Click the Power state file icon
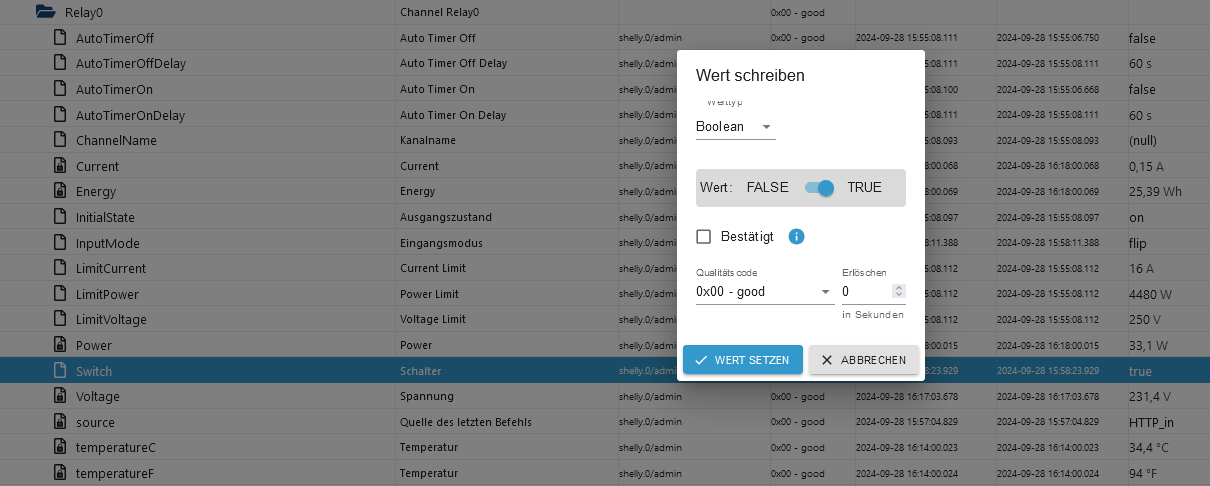 click(x=59, y=345)
